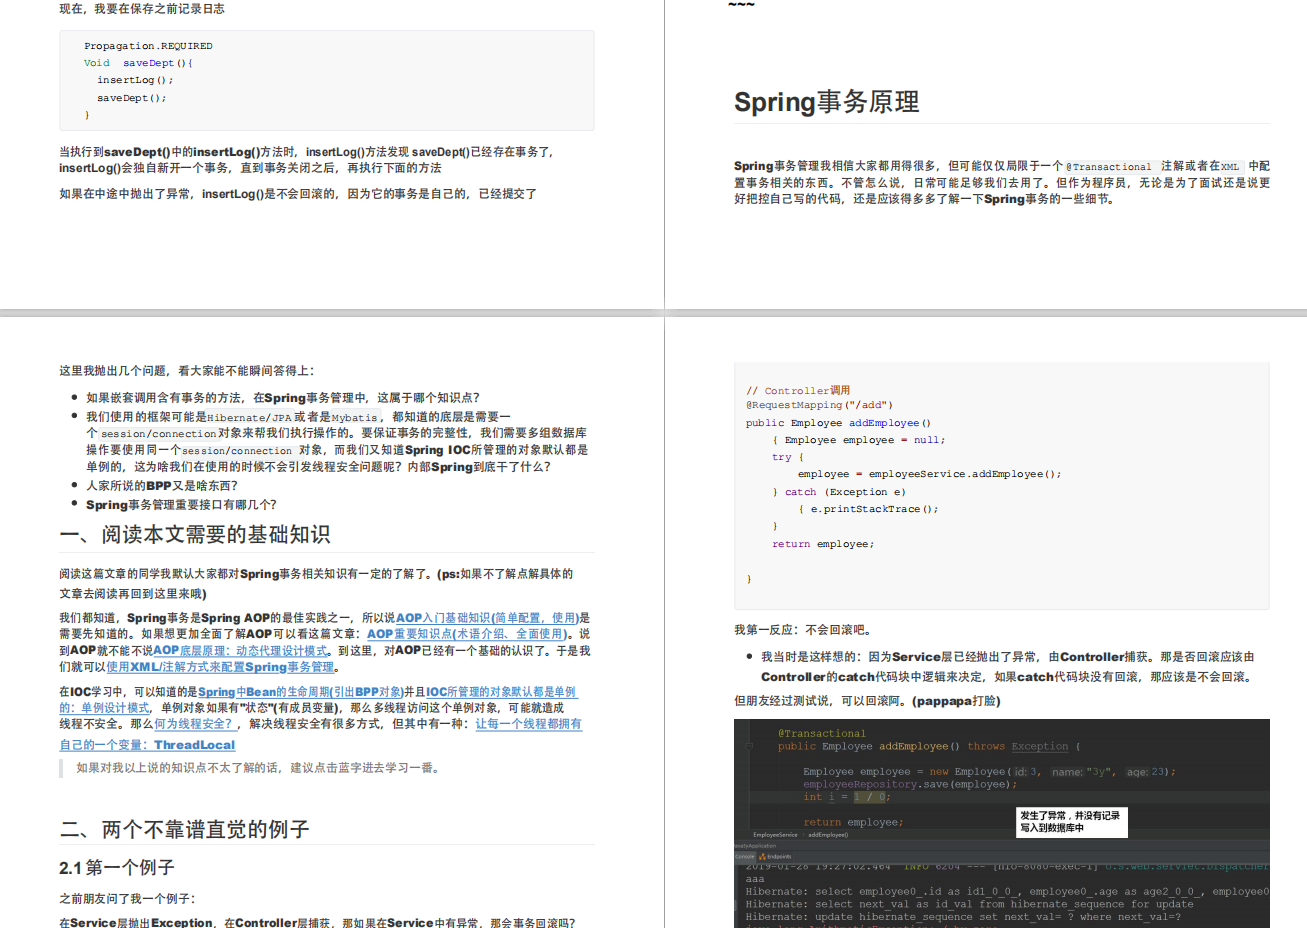Click bullet 我当时是这样想的：因为Service层已经抛出了异常
The height and width of the screenshot is (928, 1307).
1007,667
